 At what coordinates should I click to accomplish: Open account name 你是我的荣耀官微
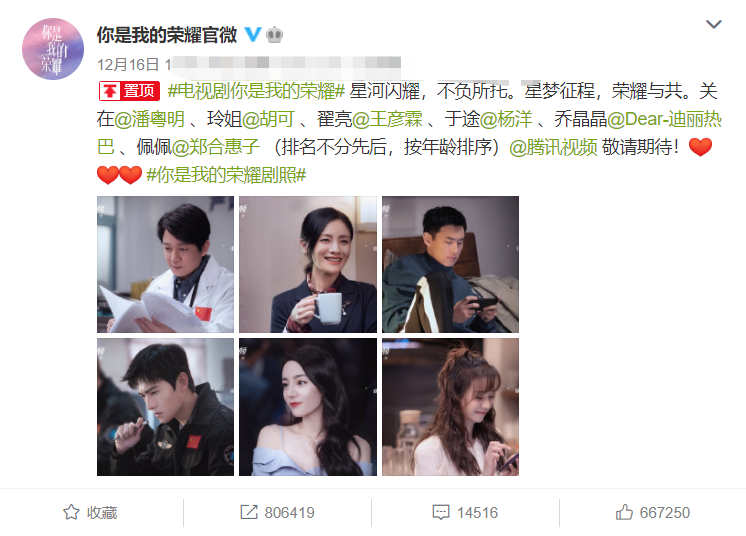pos(167,35)
